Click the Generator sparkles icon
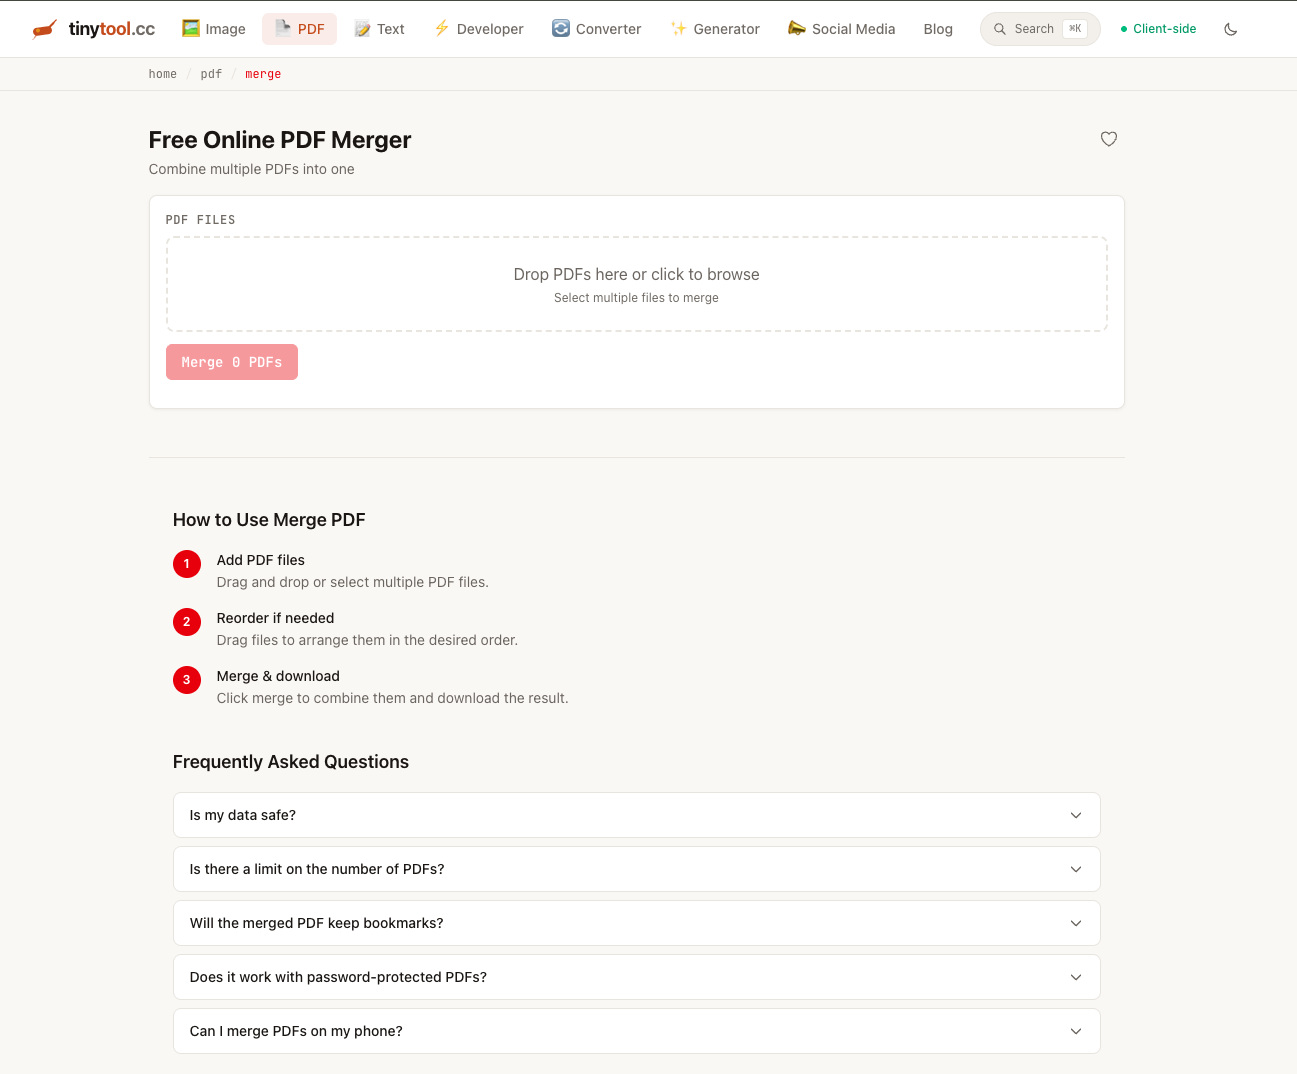This screenshot has width=1297, height=1074. coord(679,28)
